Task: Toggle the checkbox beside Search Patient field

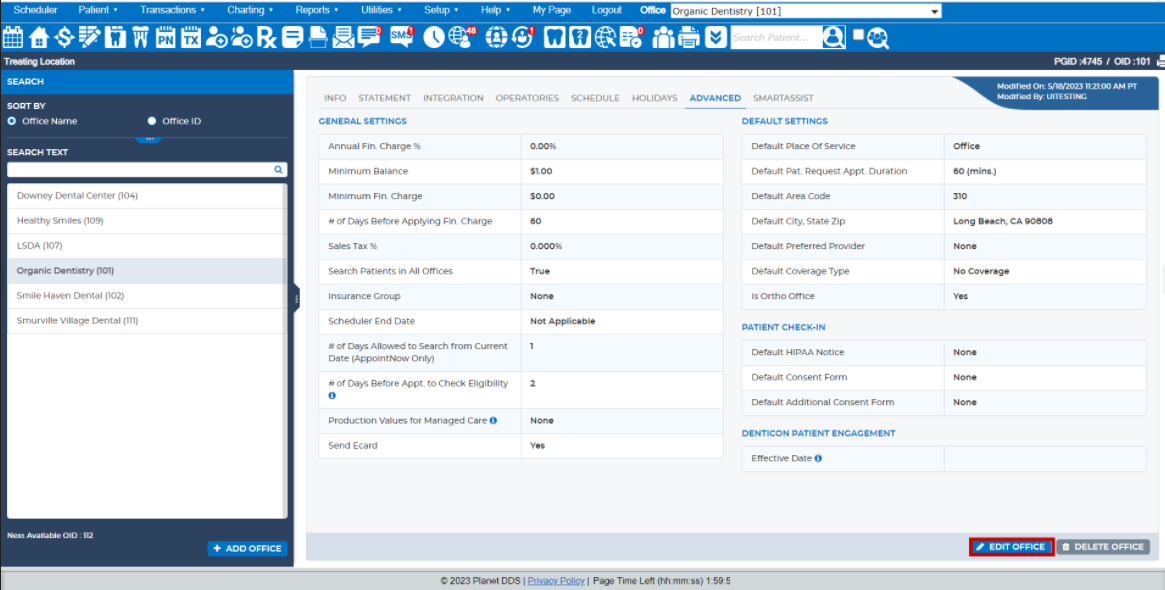Action: tap(858, 34)
